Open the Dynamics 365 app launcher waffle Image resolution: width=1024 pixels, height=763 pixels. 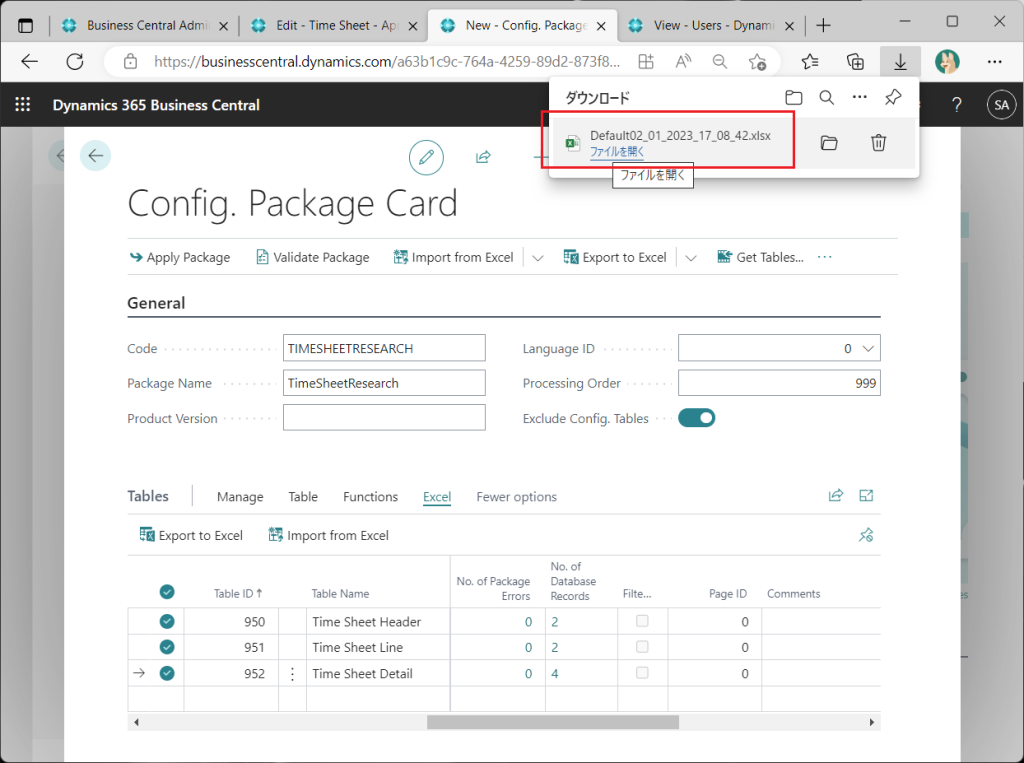click(23, 105)
